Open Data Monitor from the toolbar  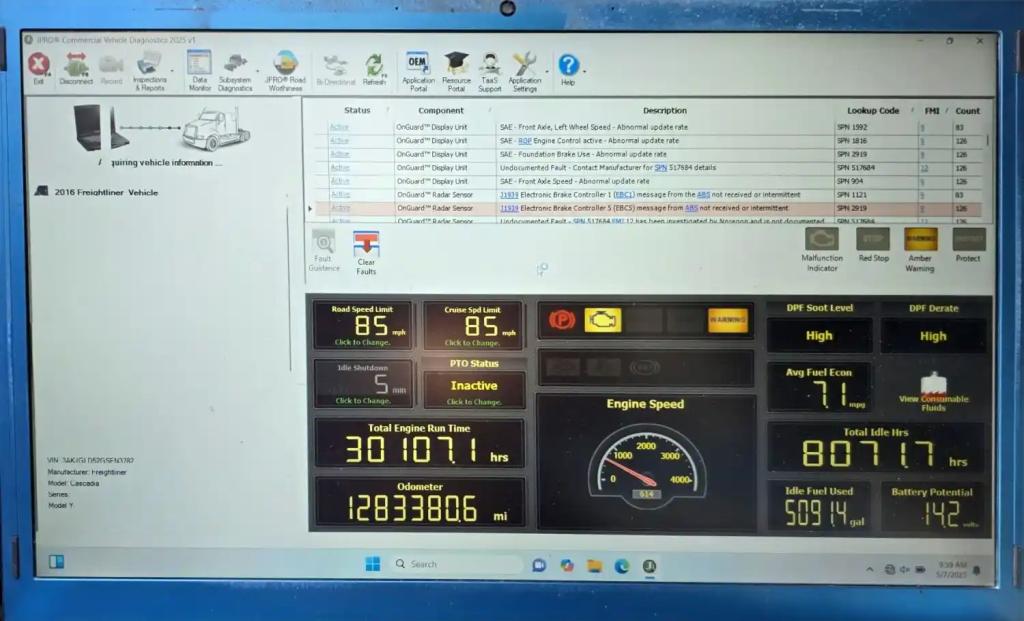tap(199, 66)
